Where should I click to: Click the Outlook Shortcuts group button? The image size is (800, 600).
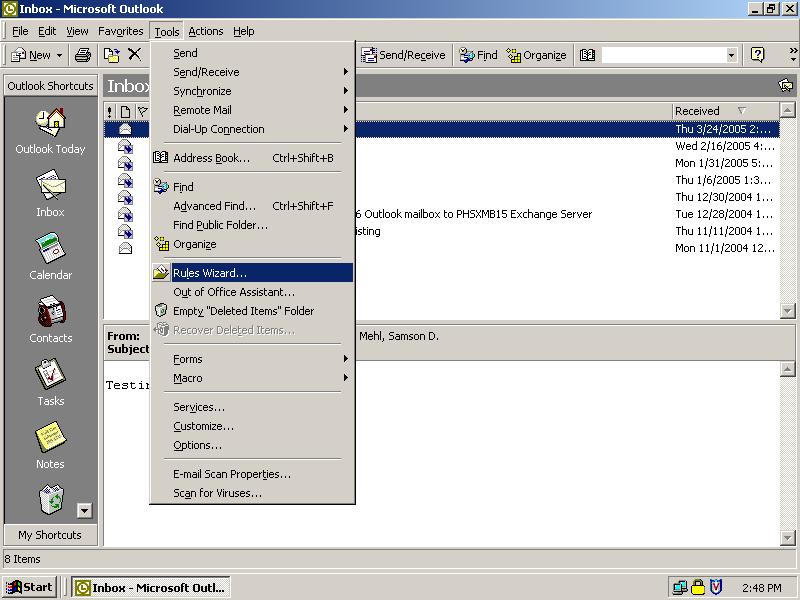50,86
